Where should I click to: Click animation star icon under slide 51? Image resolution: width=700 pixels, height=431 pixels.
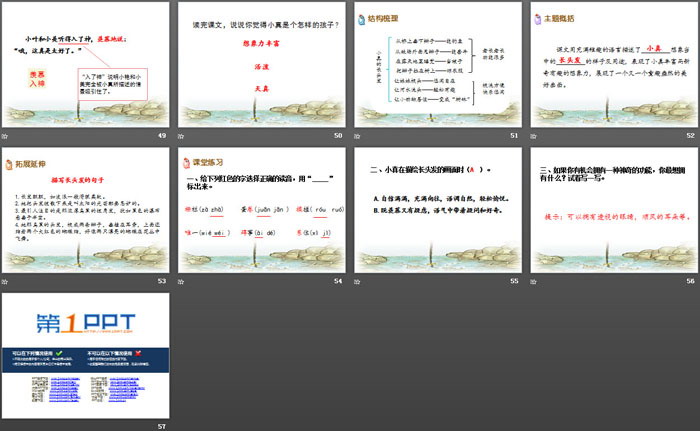[357, 136]
